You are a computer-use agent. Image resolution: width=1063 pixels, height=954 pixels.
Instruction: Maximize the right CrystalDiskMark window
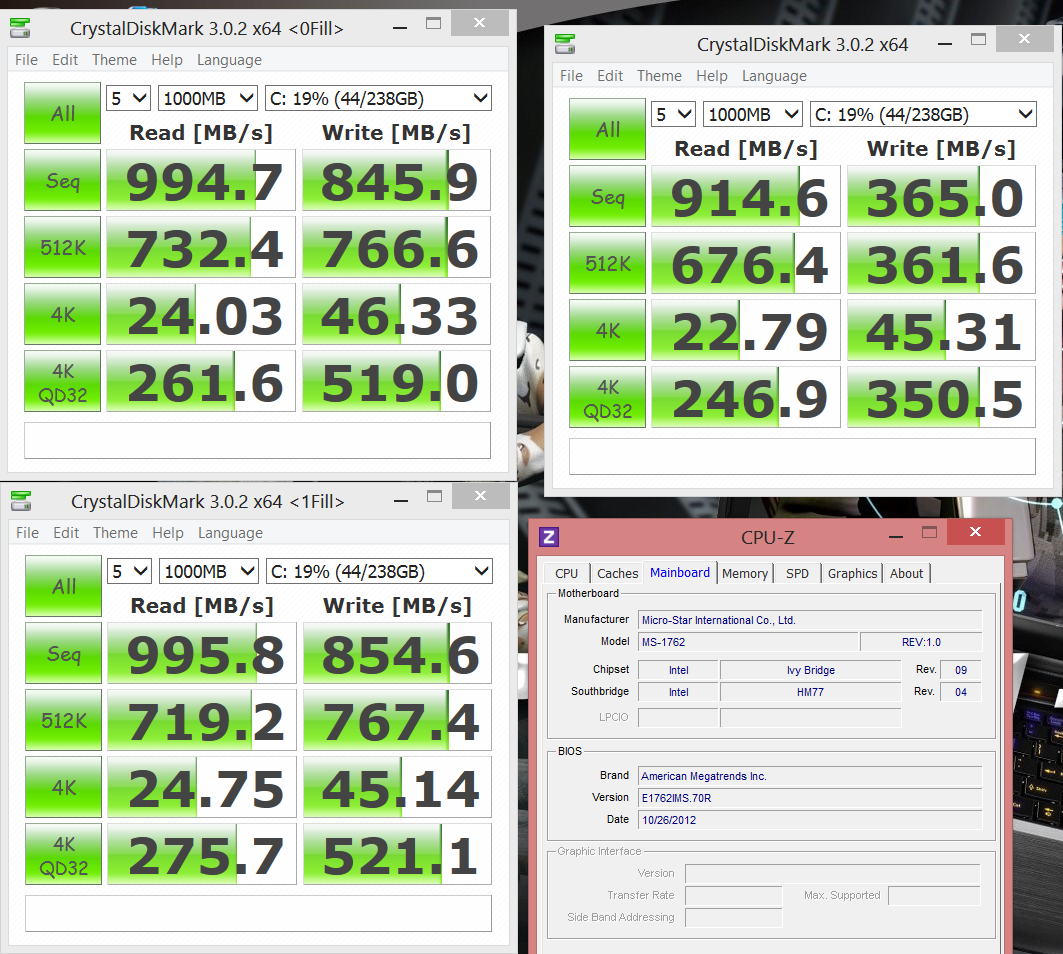978,39
